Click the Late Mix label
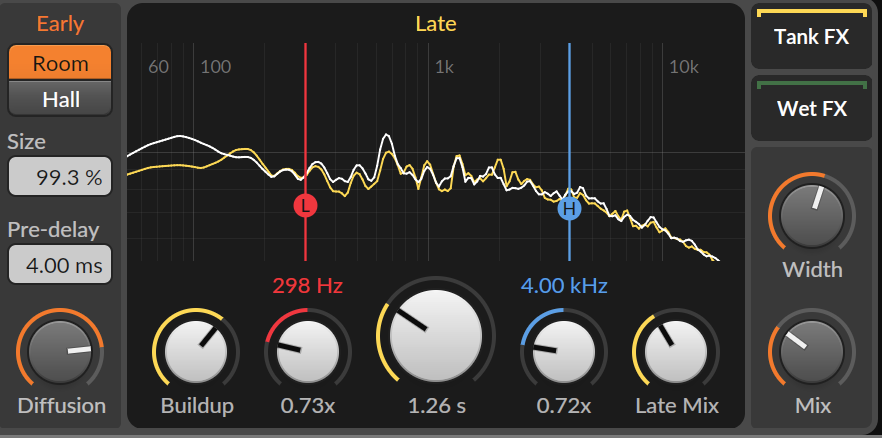 coord(677,406)
